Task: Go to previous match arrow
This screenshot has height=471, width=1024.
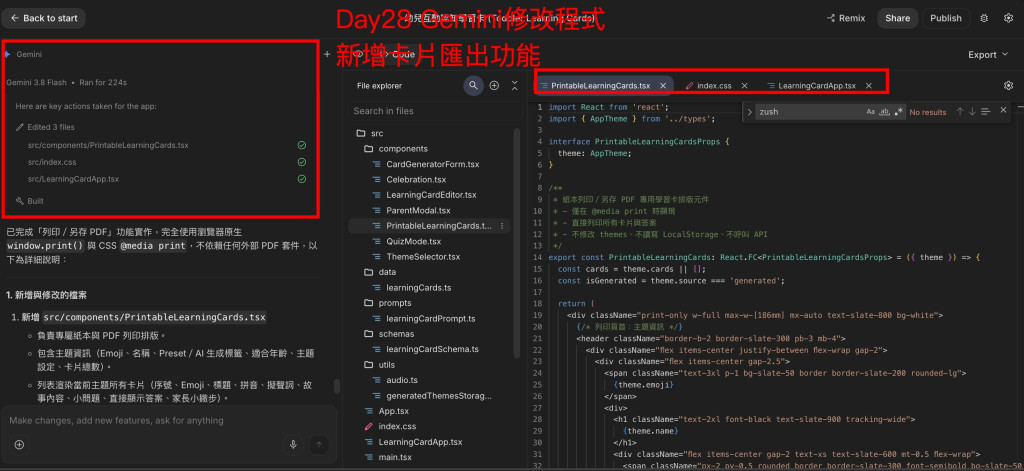Action: (x=960, y=112)
